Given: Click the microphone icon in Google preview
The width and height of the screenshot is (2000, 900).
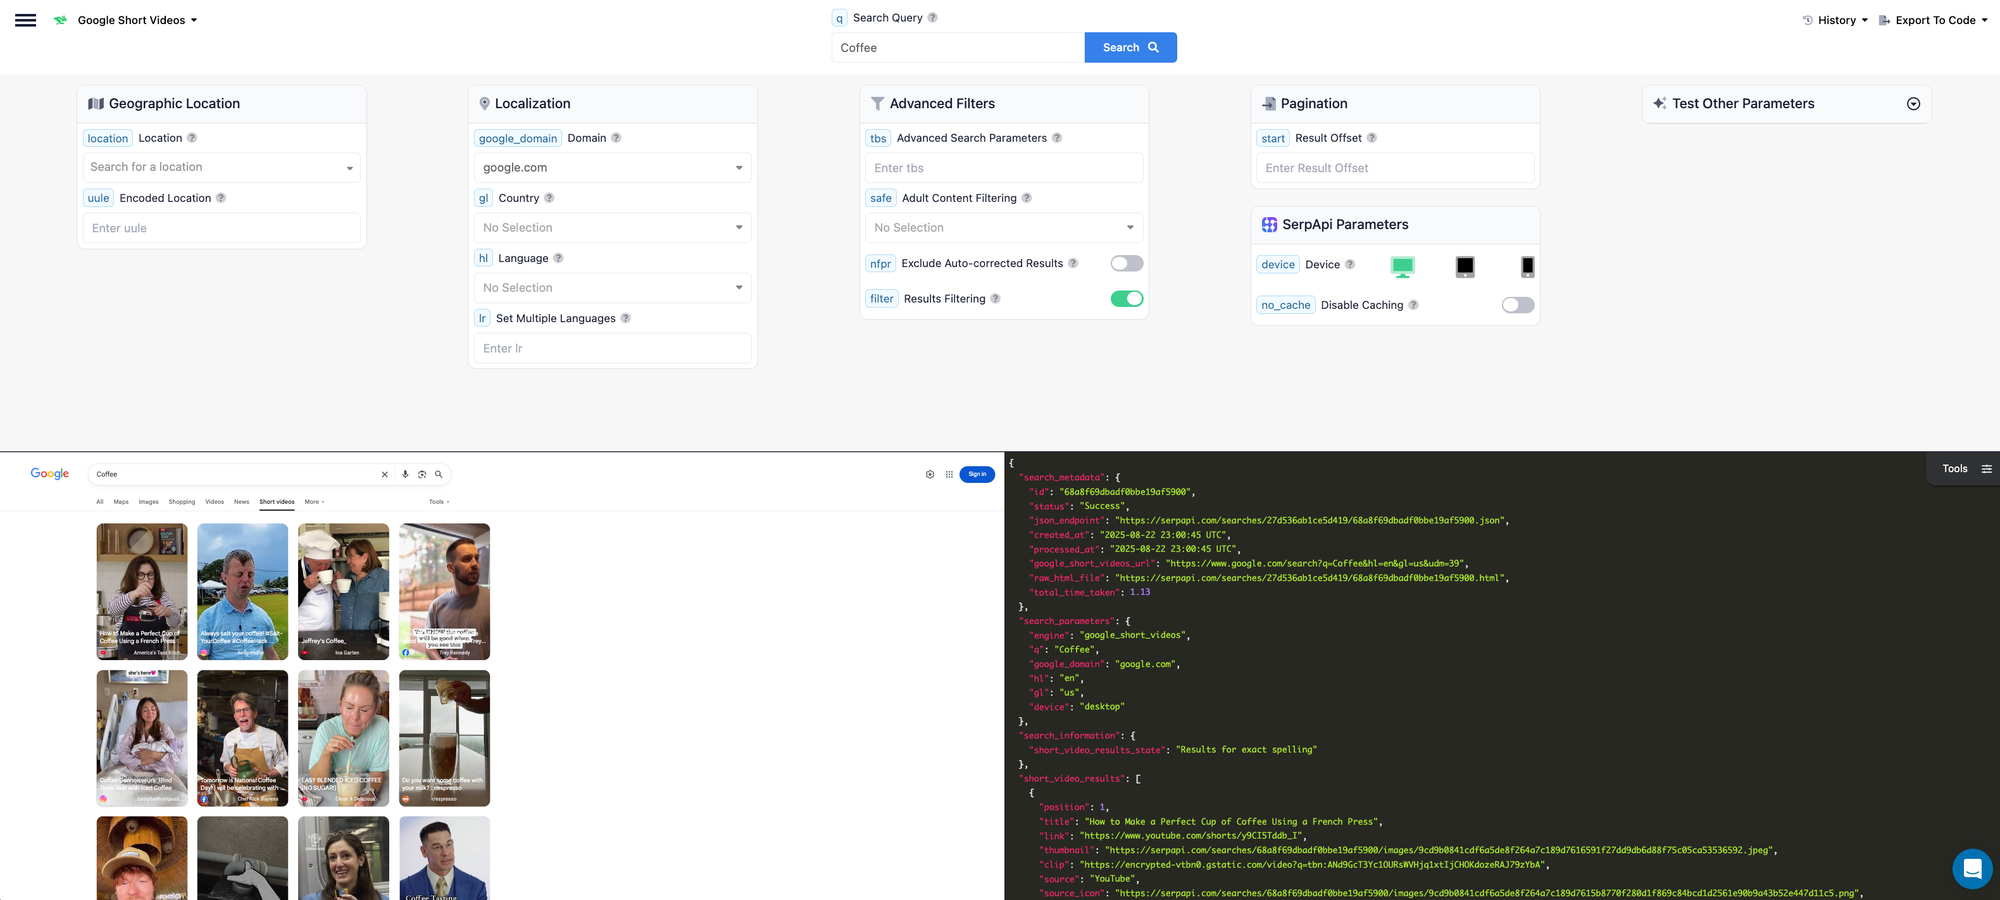Looking at the screenshot, I should pyautogui.click(x=405, y=474).
